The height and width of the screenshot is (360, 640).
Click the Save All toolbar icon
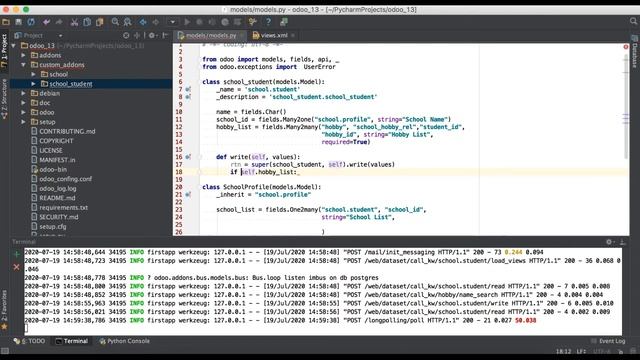click(x=19, y=22)
